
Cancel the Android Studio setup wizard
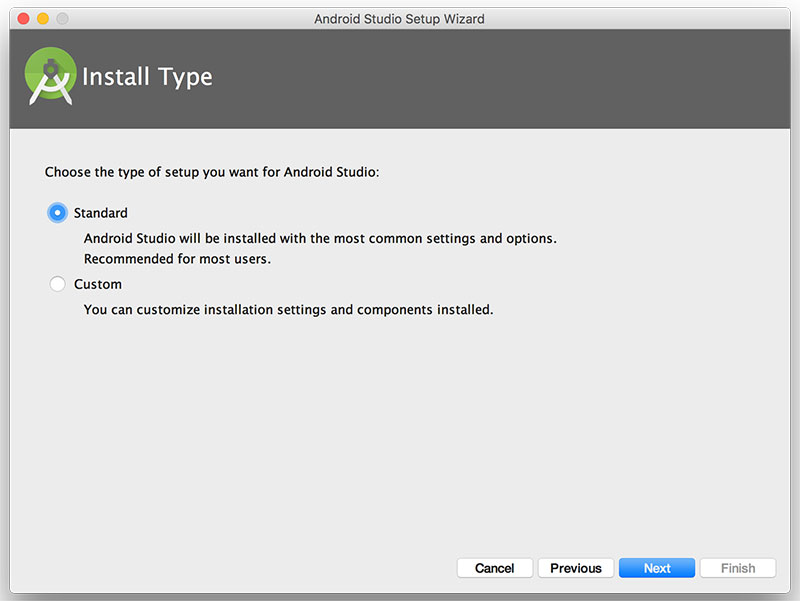(494, 567)
